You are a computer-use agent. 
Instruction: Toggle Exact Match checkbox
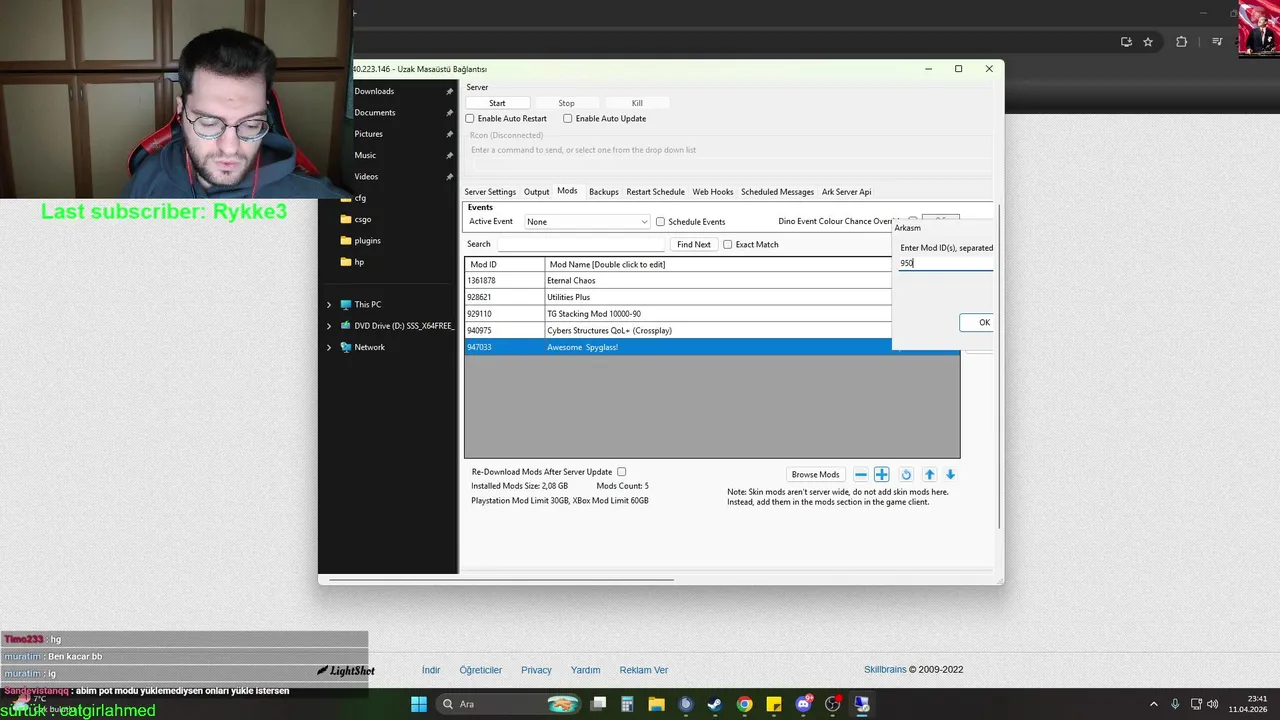(728, 244)
